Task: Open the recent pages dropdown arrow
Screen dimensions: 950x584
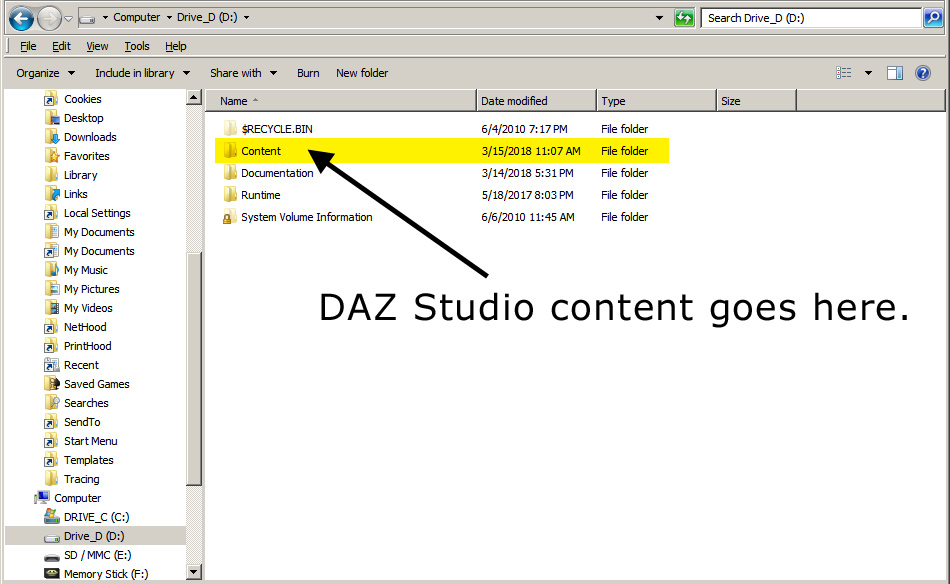Action: pos(68,19)
